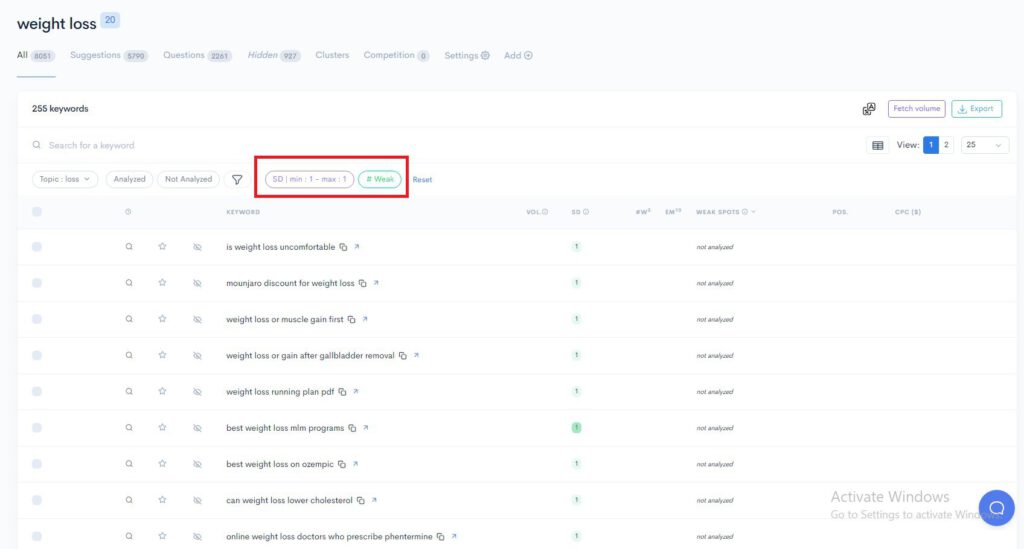Viewport: 1024px width, 549px height.
Task: Check 'best weight loss mlm programs' row
Action: coord(37,428)
